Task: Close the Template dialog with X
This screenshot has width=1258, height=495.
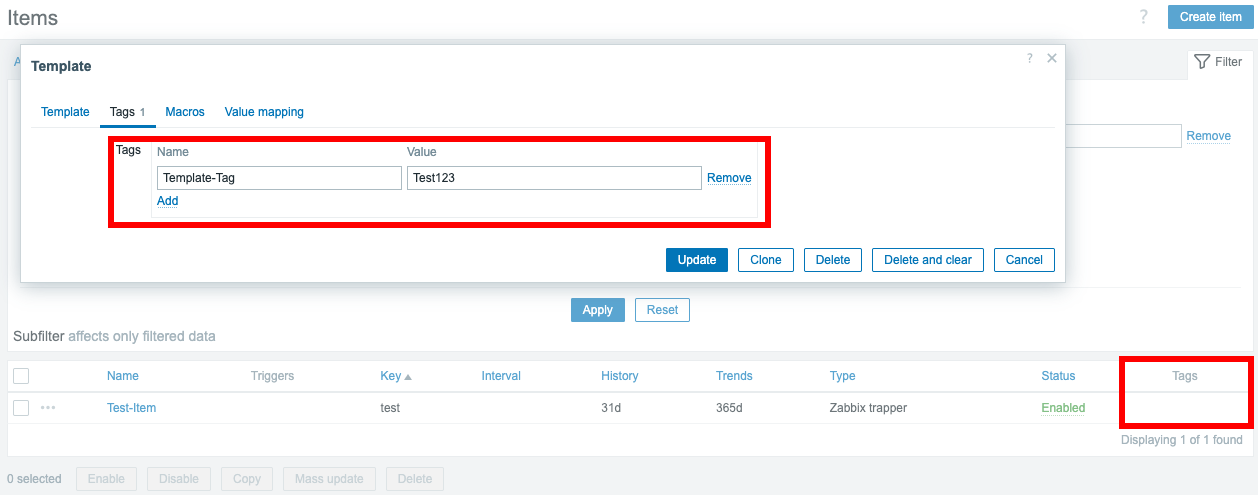Action: pyautogui.click(x=1051, y=59)
